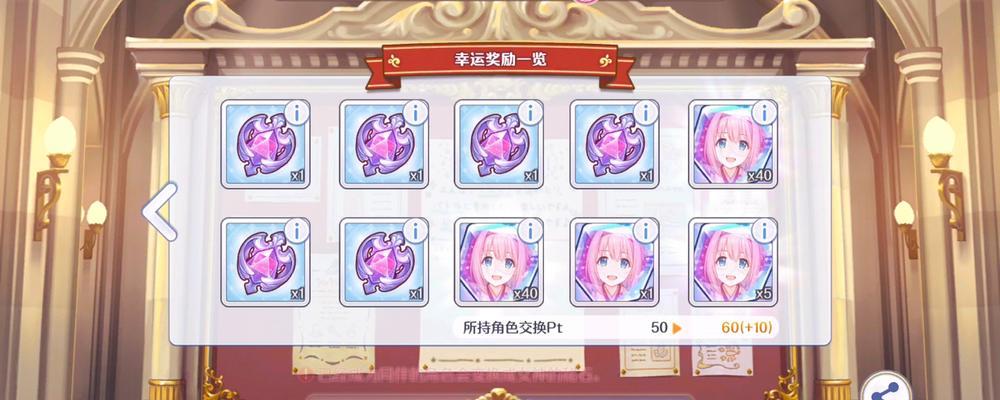The image size is (1000, 400).
Task: Select bottom-row x40 pink-haired character reward
Action: [x=499, y=262]
